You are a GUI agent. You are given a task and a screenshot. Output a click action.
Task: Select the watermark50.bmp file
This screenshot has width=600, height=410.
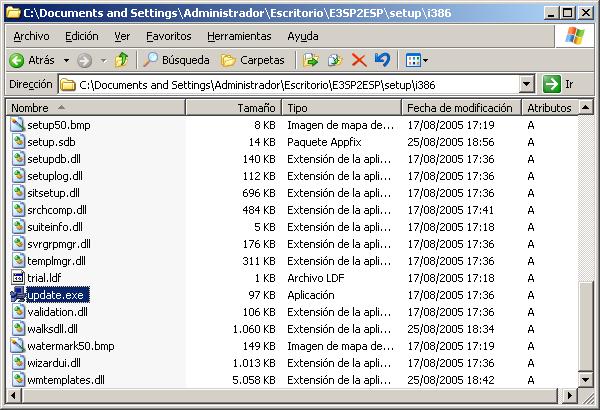tap(70, 345)
